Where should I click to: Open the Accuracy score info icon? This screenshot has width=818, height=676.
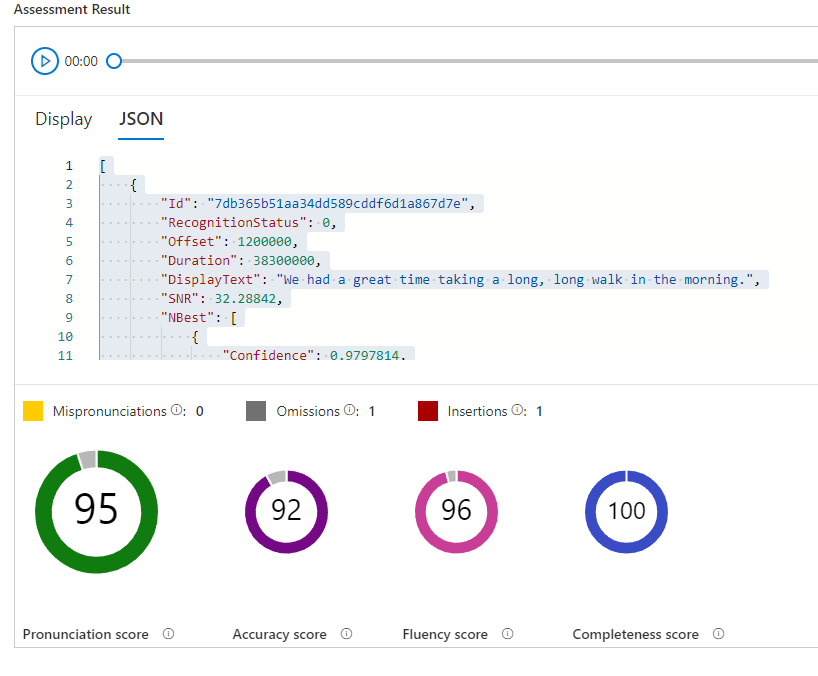(x=346, y=634)
